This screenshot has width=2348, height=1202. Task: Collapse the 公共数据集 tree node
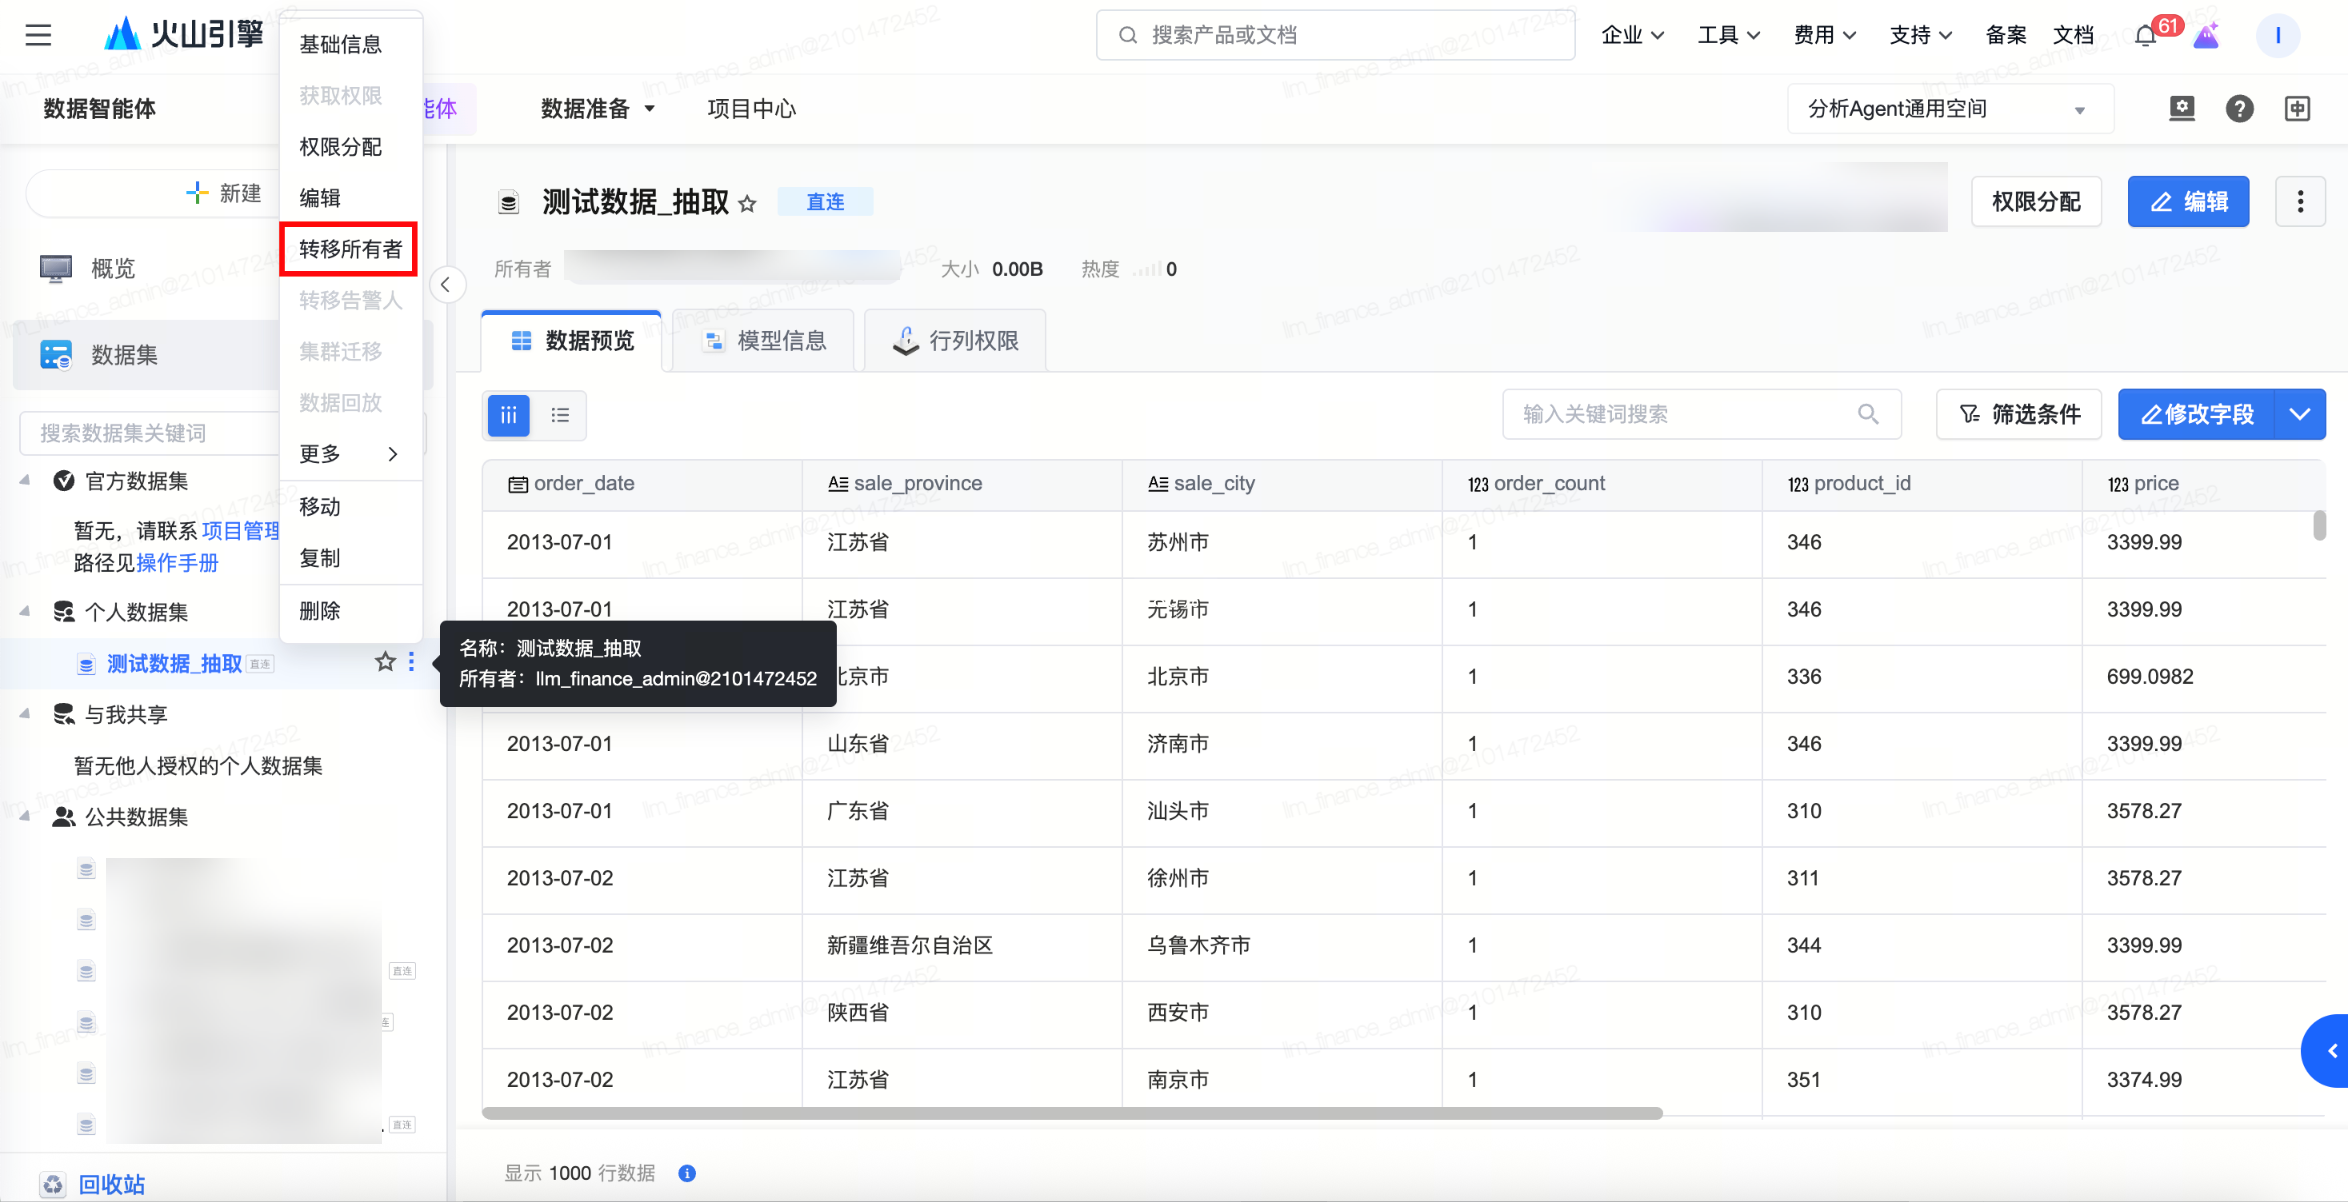coord(25,817)
